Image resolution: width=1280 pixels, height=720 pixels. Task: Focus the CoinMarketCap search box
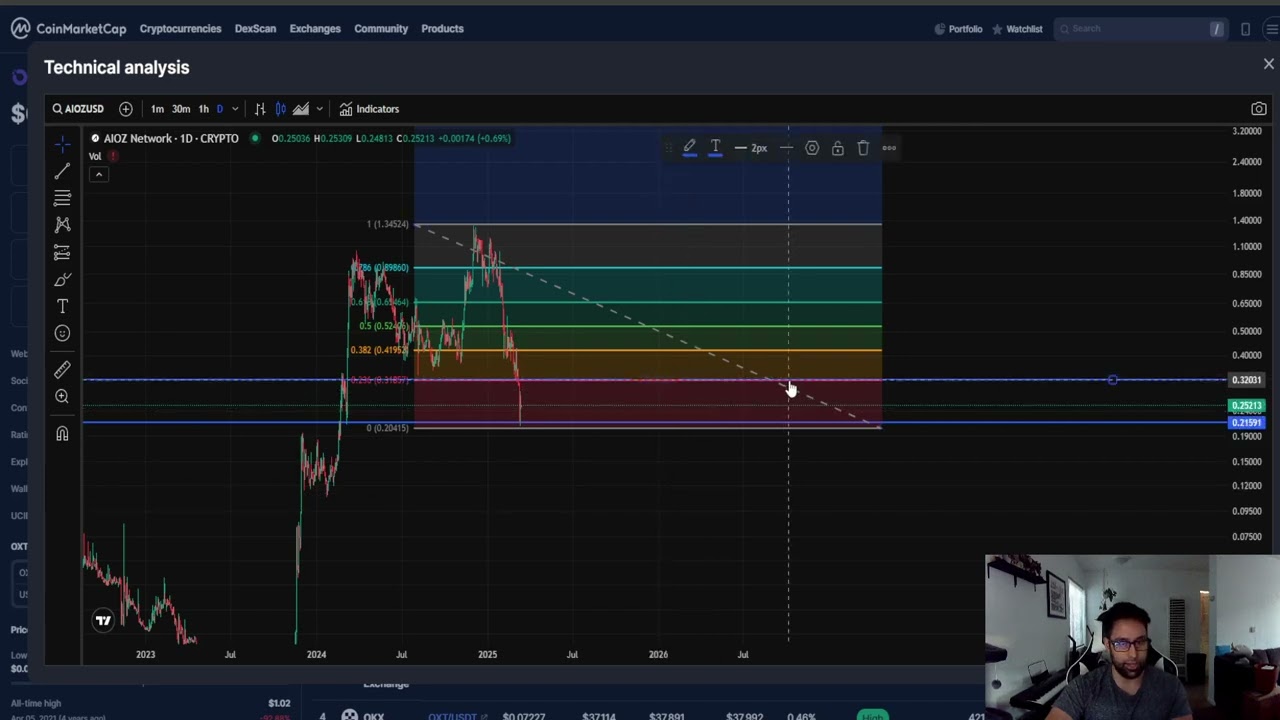(x=1140, y=29)
